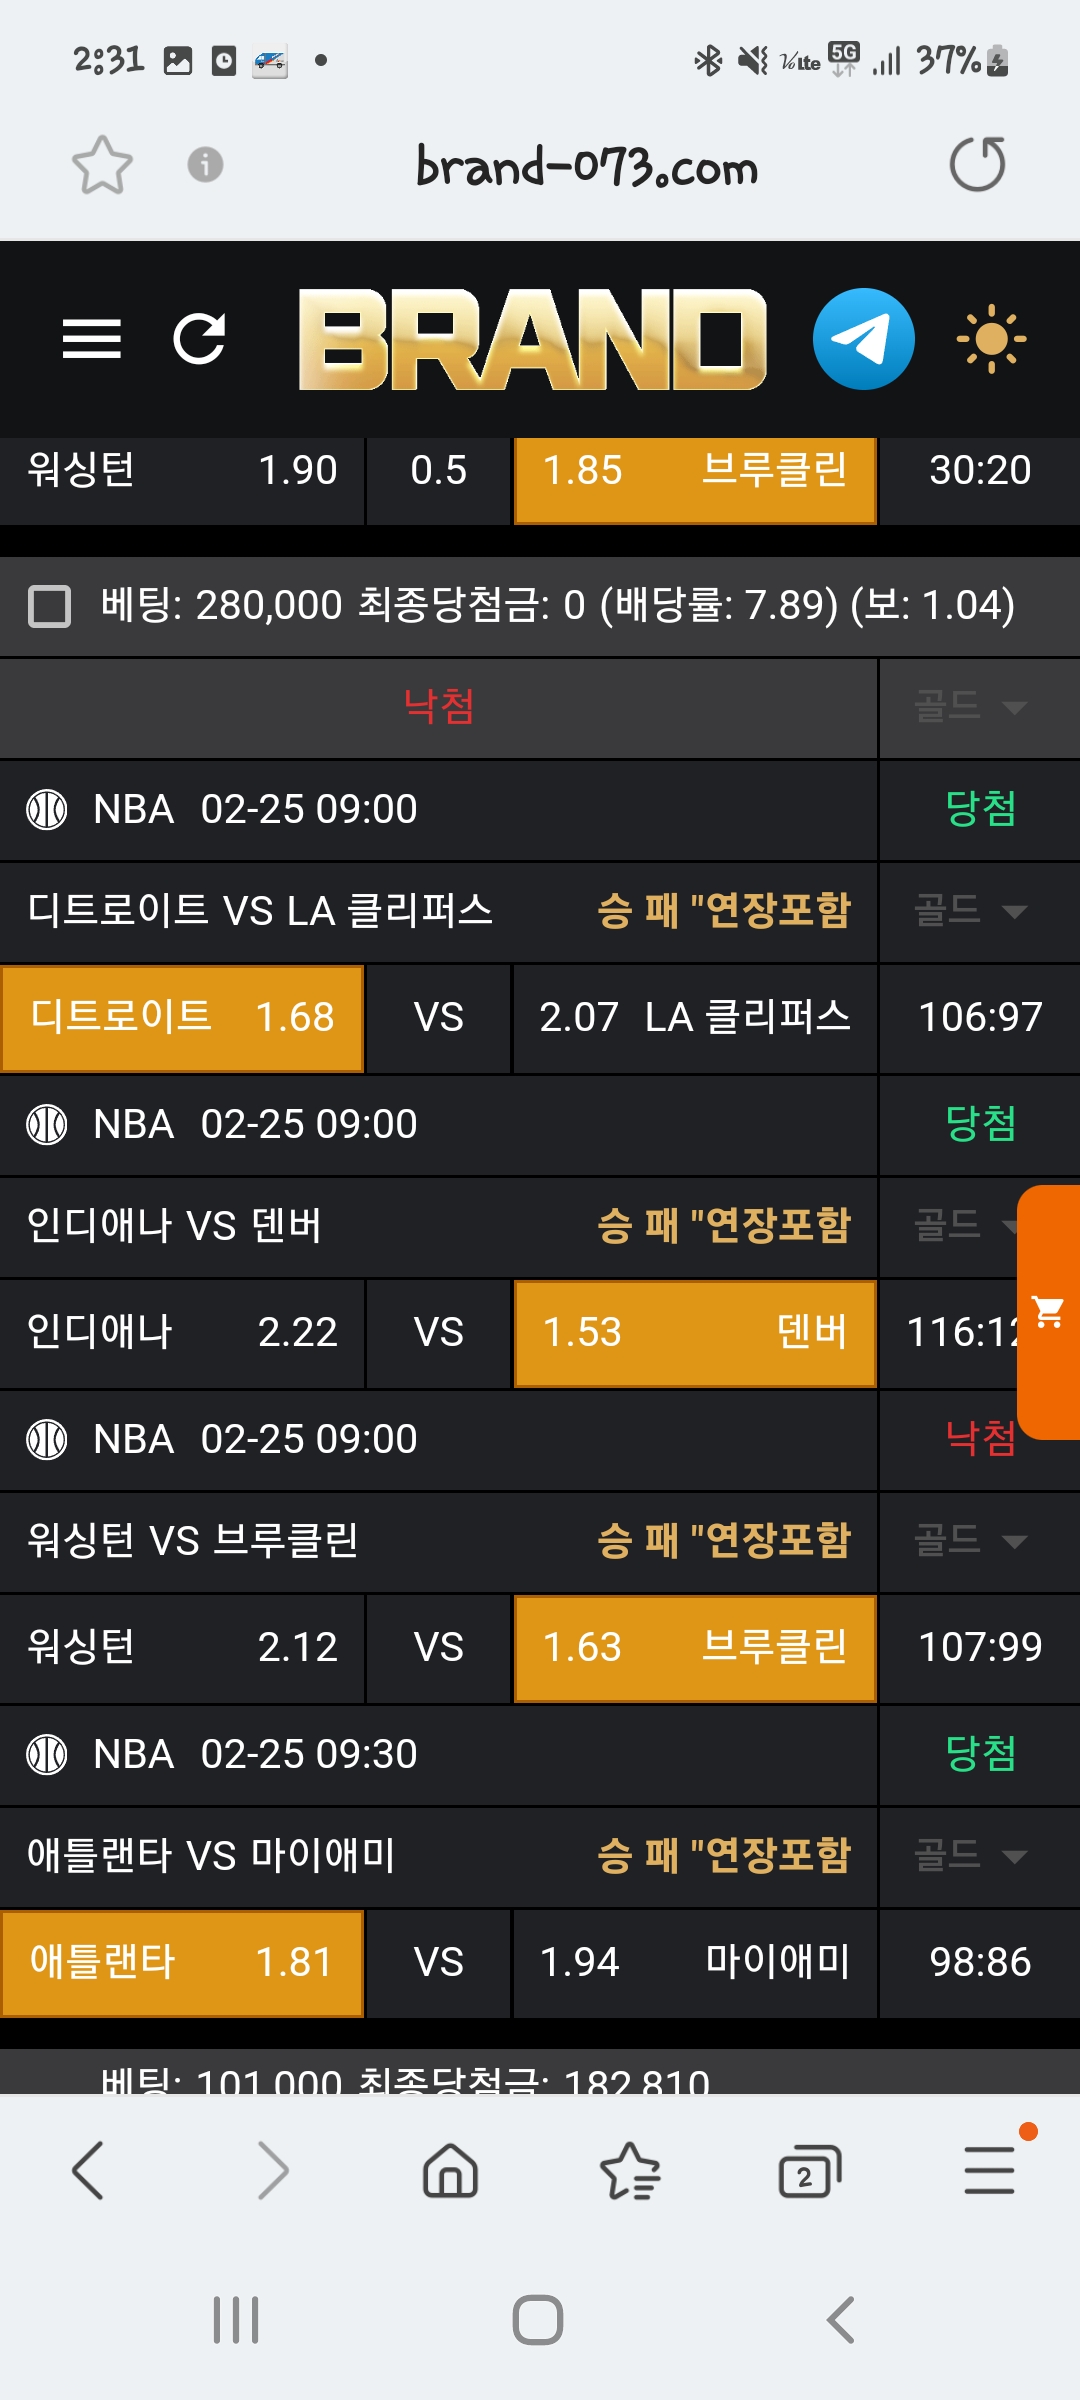
Task: Open the orange shopping cart panel
Action: click(1049, 1311)
